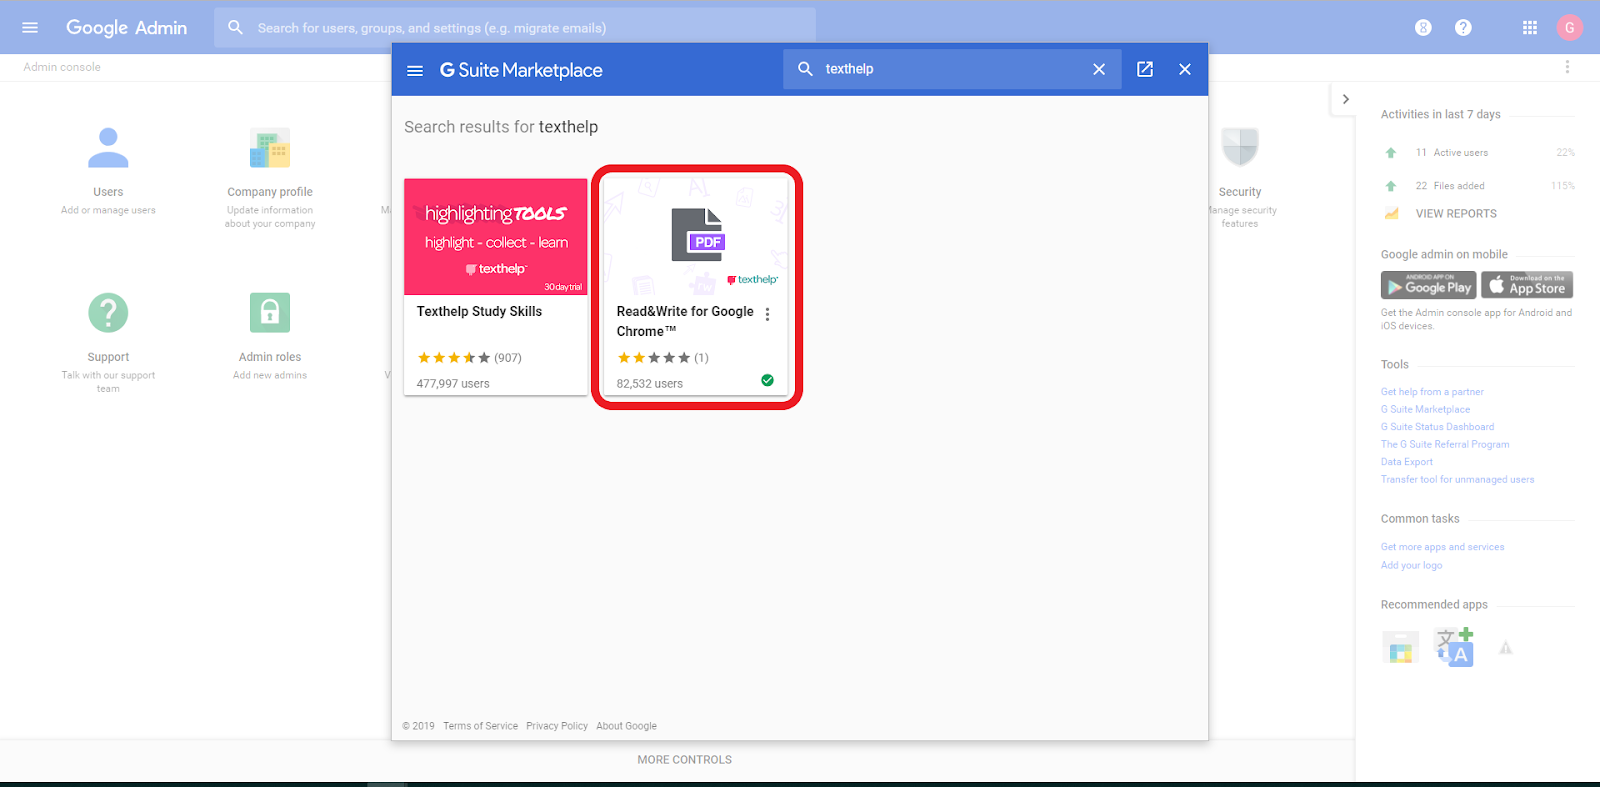The image size is (1600, 787).
Task: Open the Company profile icon
Action: [x=270, y=148]
